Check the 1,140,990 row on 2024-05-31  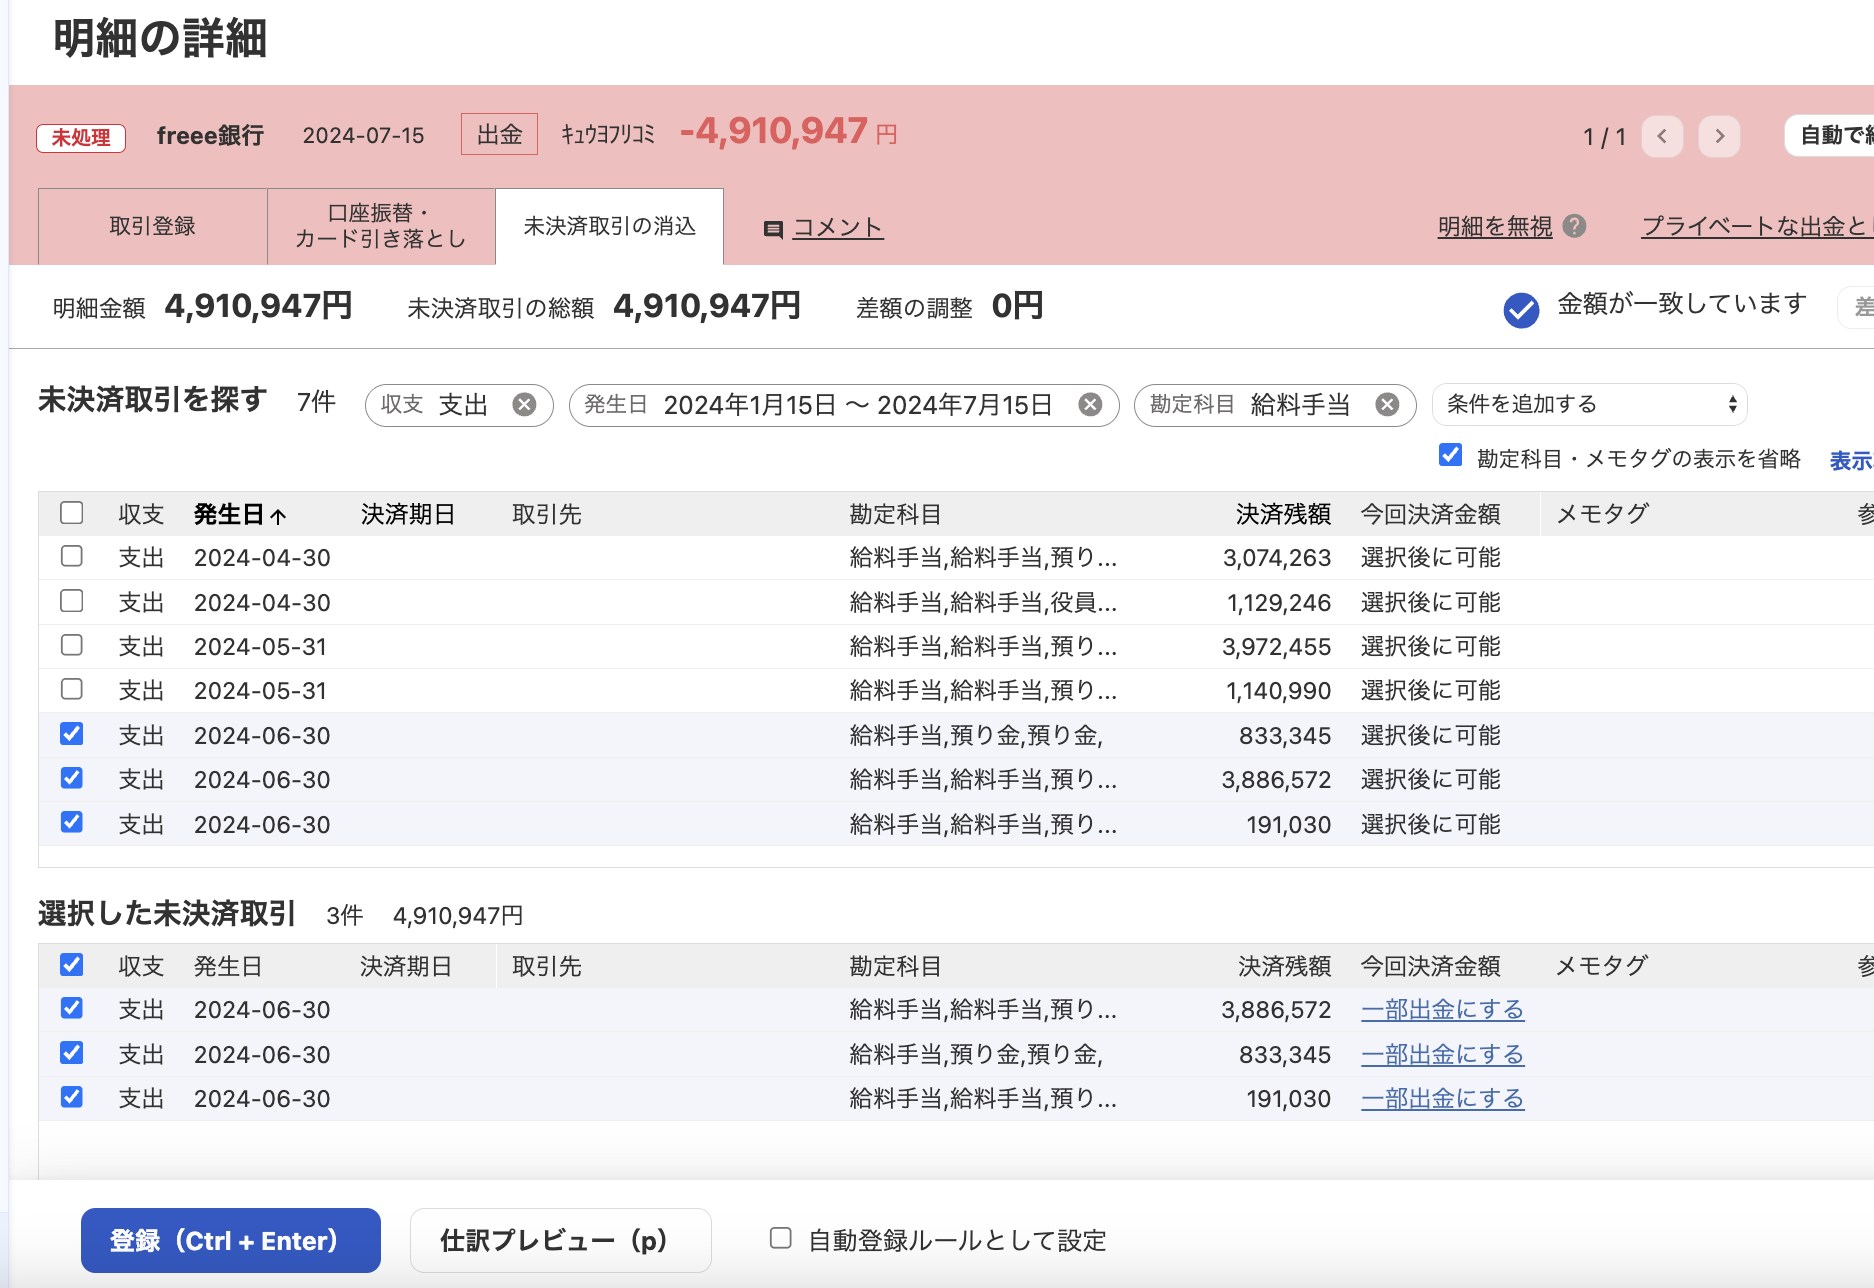[71, 689]
